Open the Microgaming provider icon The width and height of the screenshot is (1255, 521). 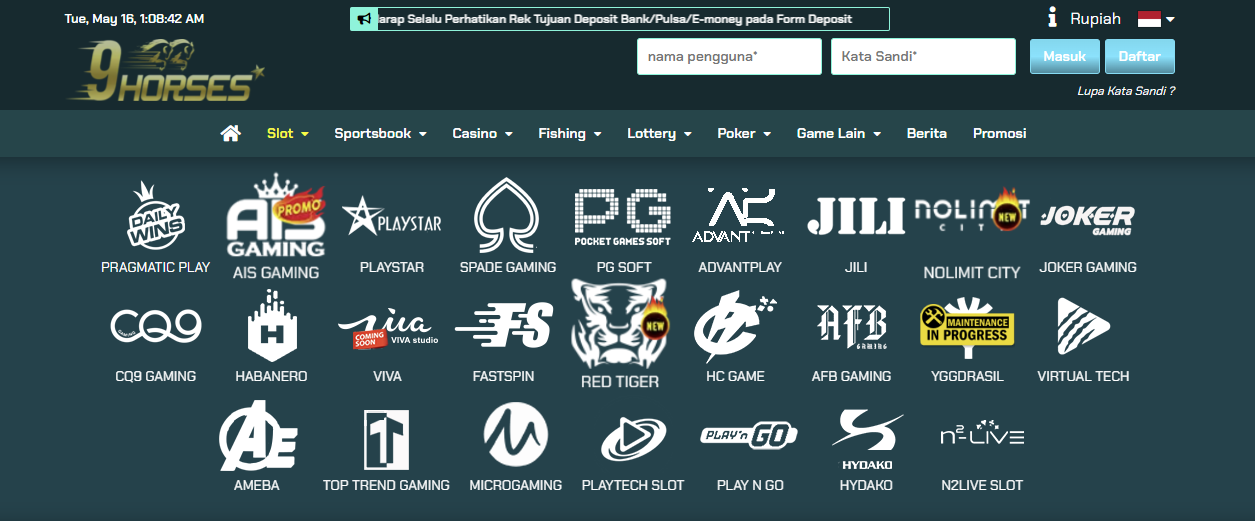pyautogui.click(x=515, y=435)
